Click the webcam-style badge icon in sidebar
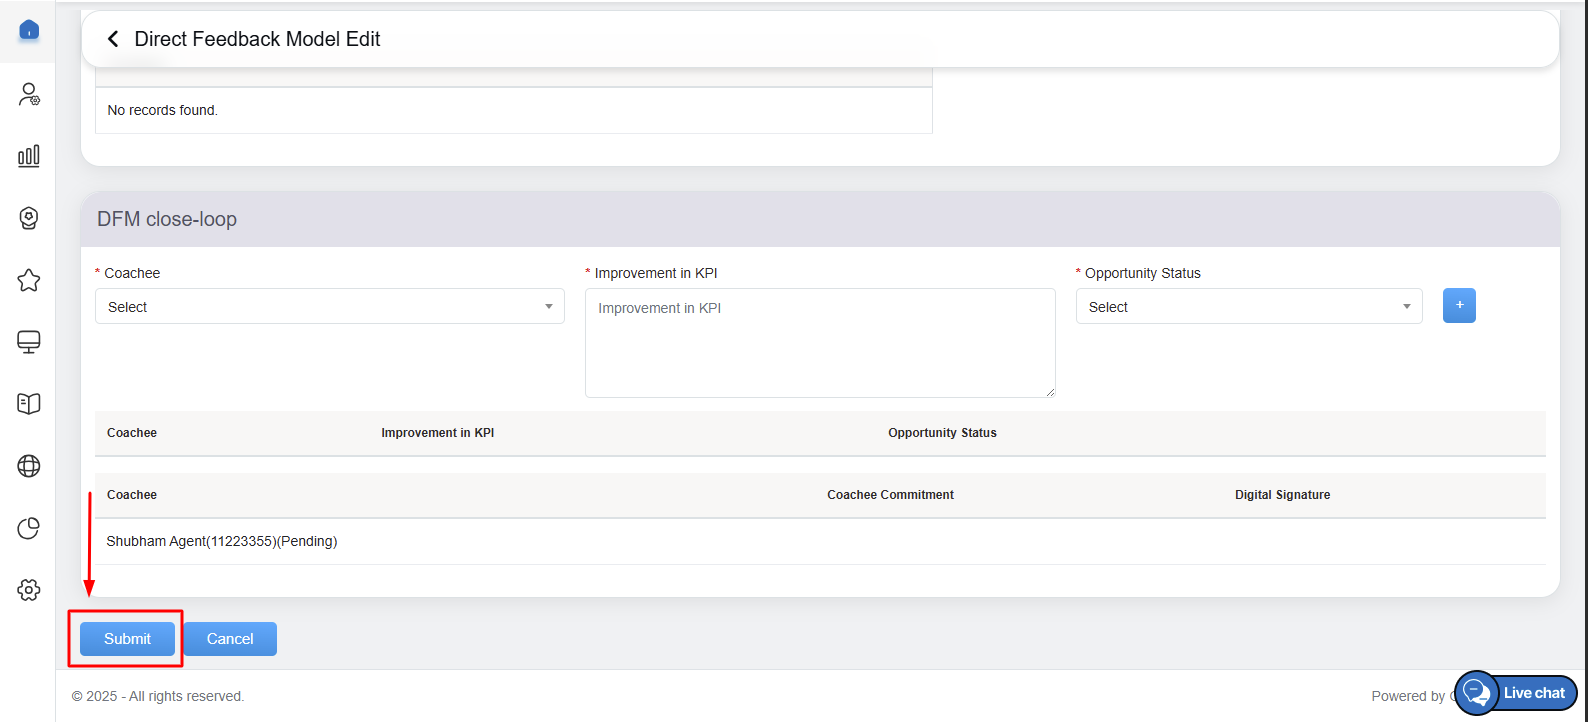1588x722 pixels. coord(29,218)
